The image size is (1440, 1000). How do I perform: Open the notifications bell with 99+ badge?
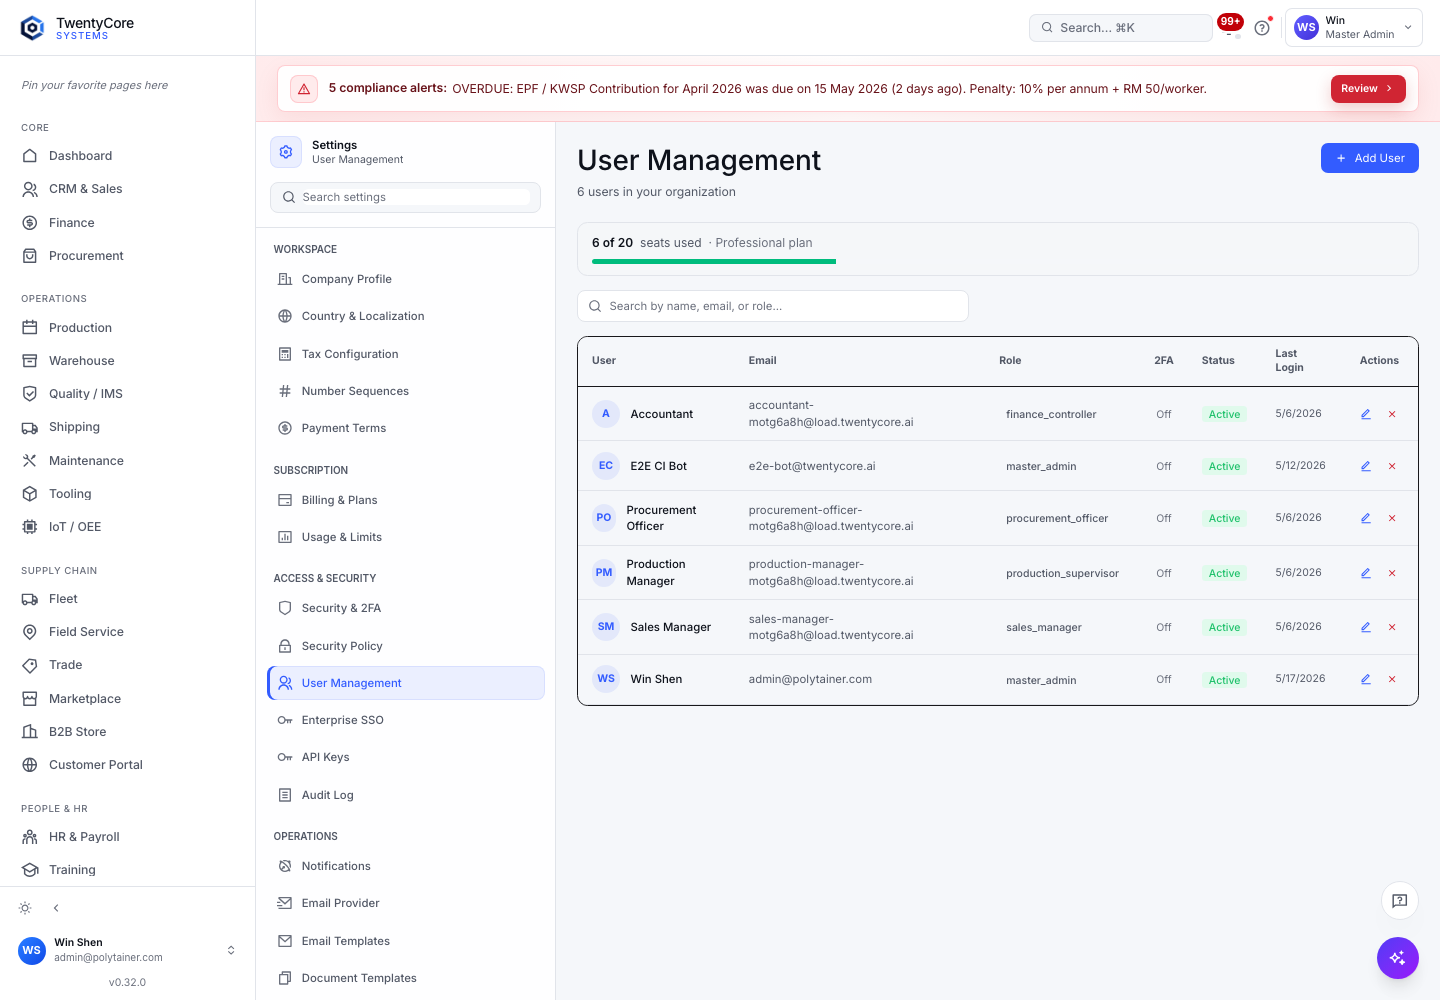[x=1230, y=27]
